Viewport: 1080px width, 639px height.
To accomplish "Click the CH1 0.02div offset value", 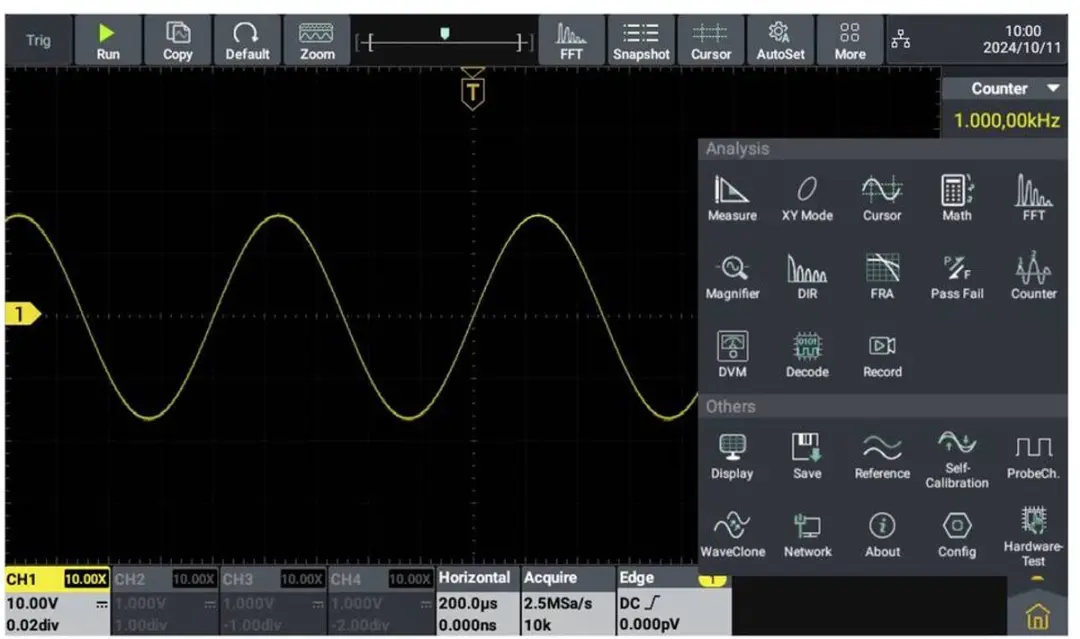I will click(33, 625).
